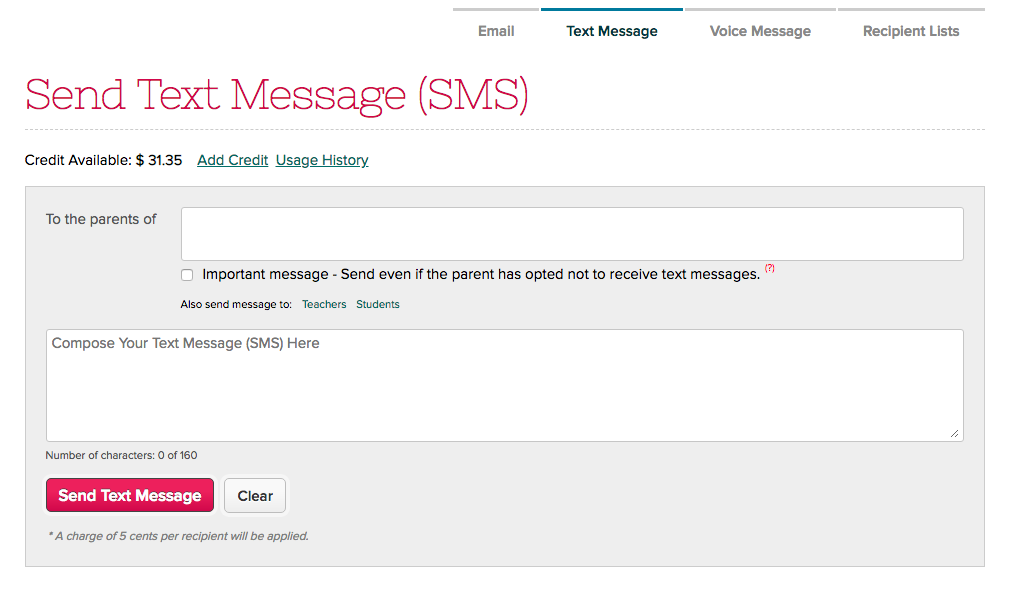1009x589 pixels.
Task: Open the help question mark icon
Action: pyautogui.click(x=770, y=268)
